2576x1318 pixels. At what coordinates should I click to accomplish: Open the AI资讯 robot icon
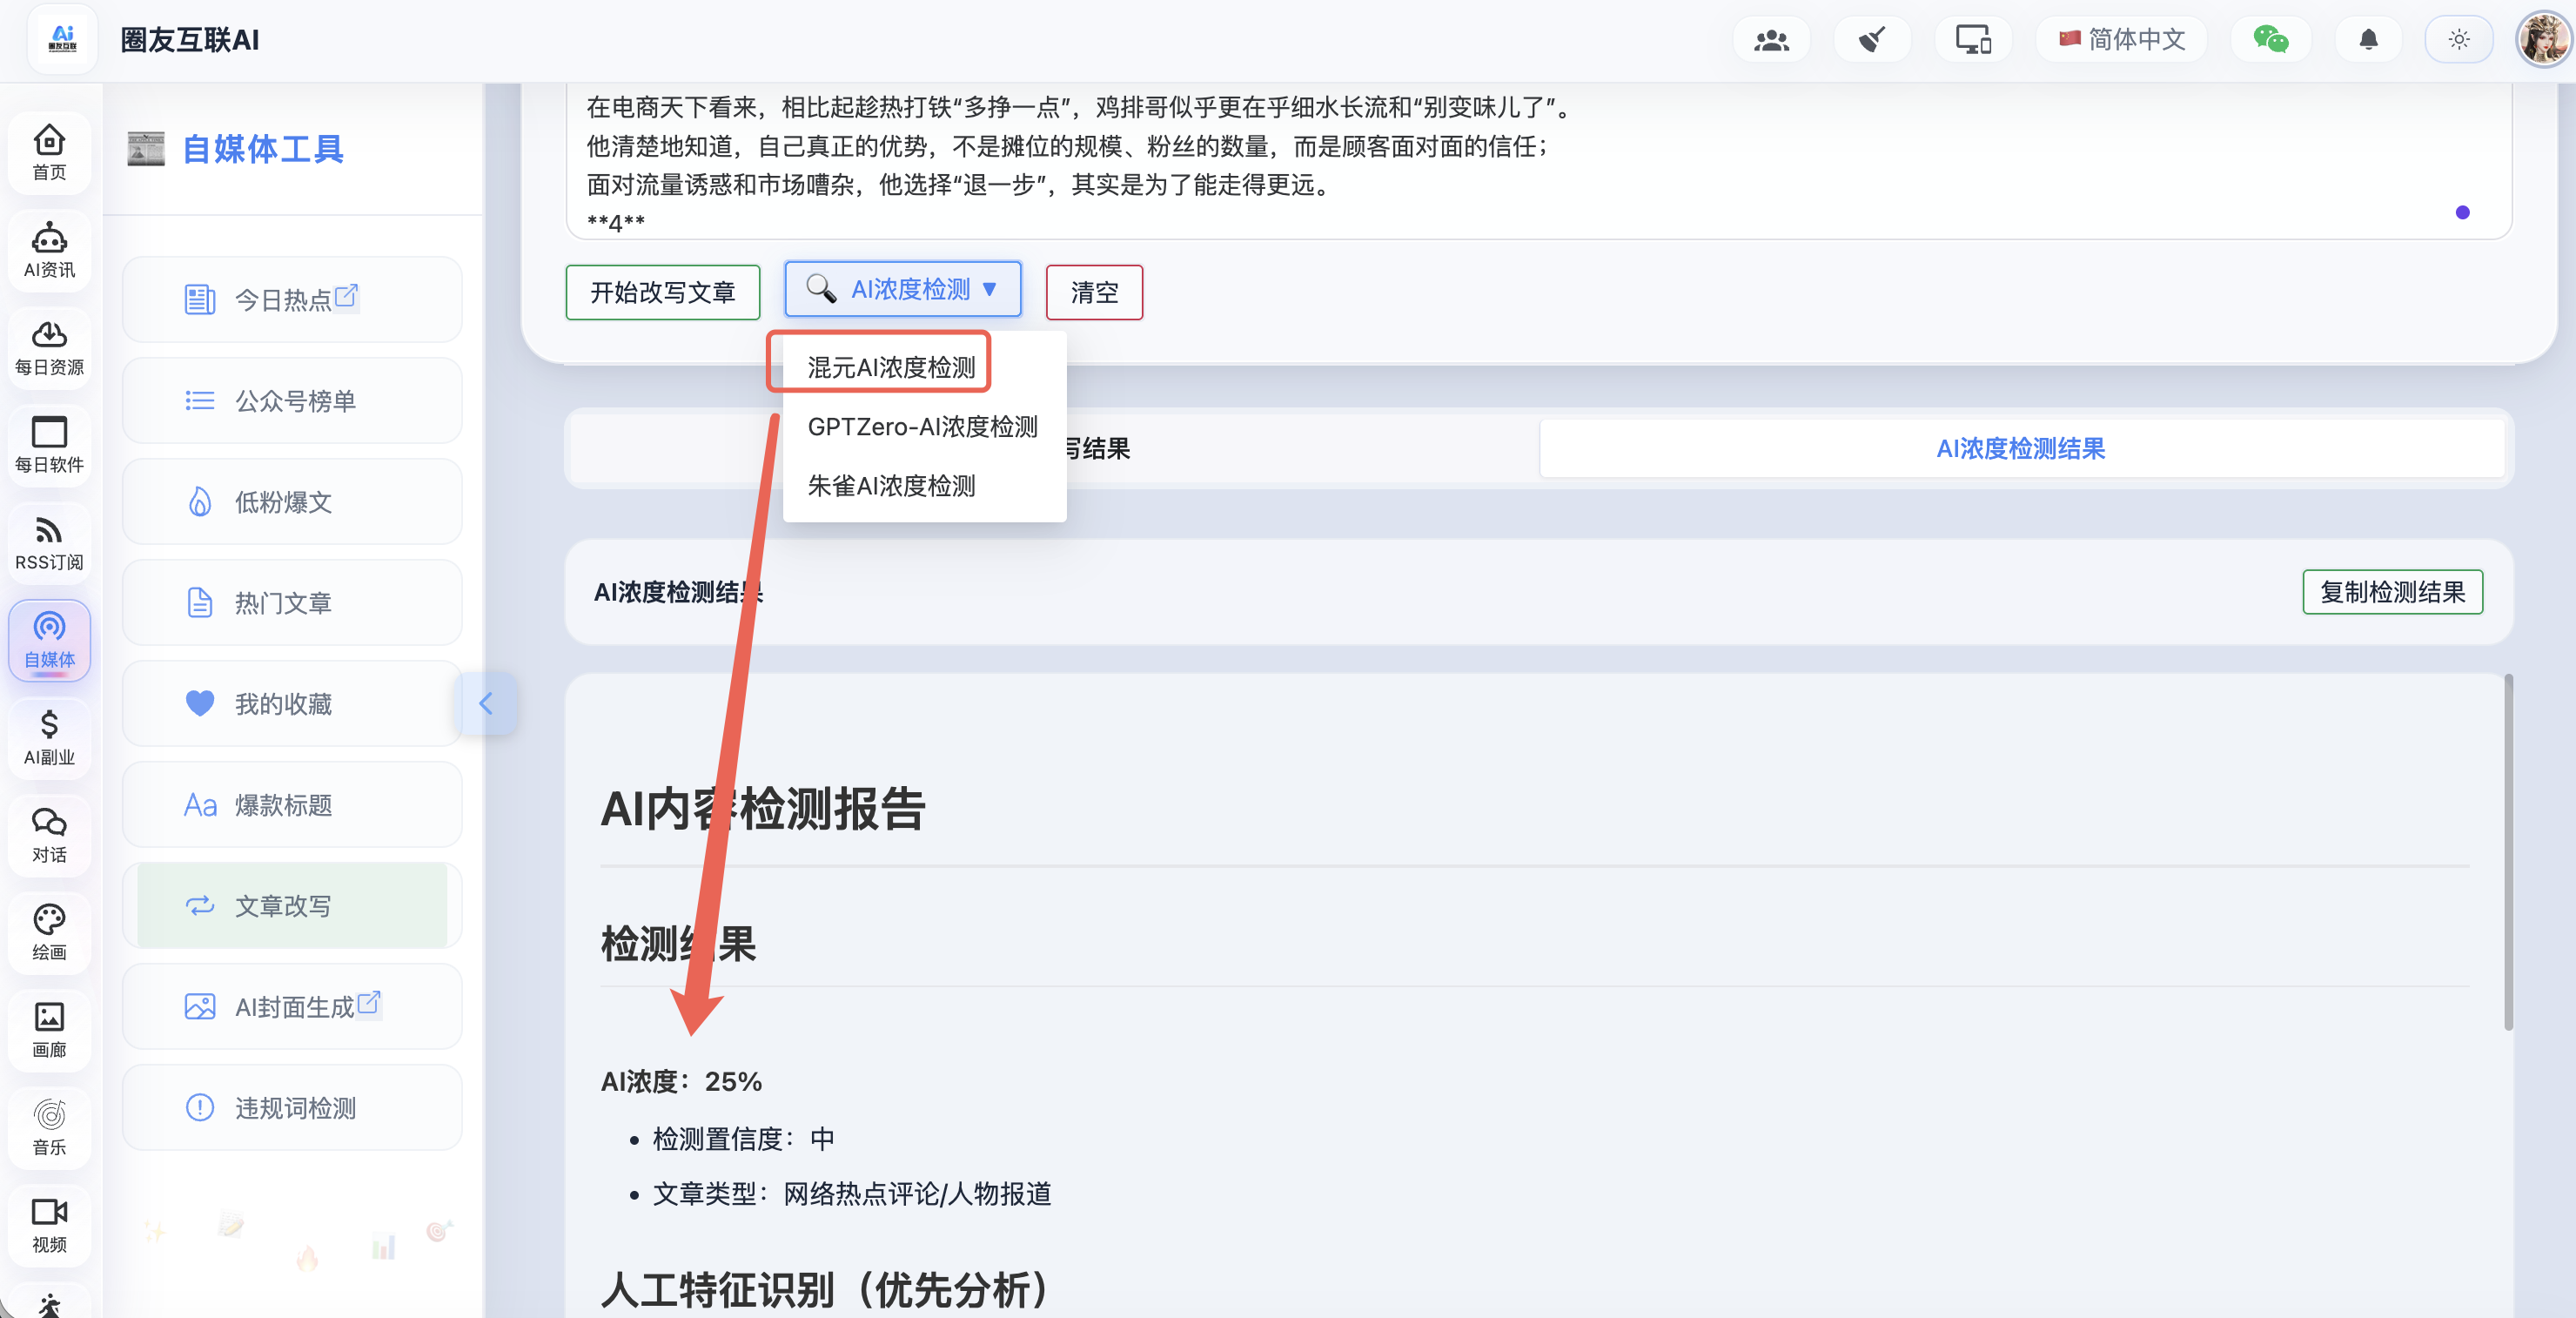click(x=49, y=249)
